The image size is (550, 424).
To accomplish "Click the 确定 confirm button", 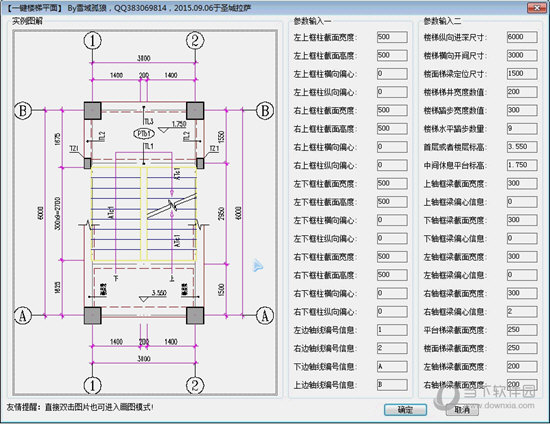I will (405, 410).
